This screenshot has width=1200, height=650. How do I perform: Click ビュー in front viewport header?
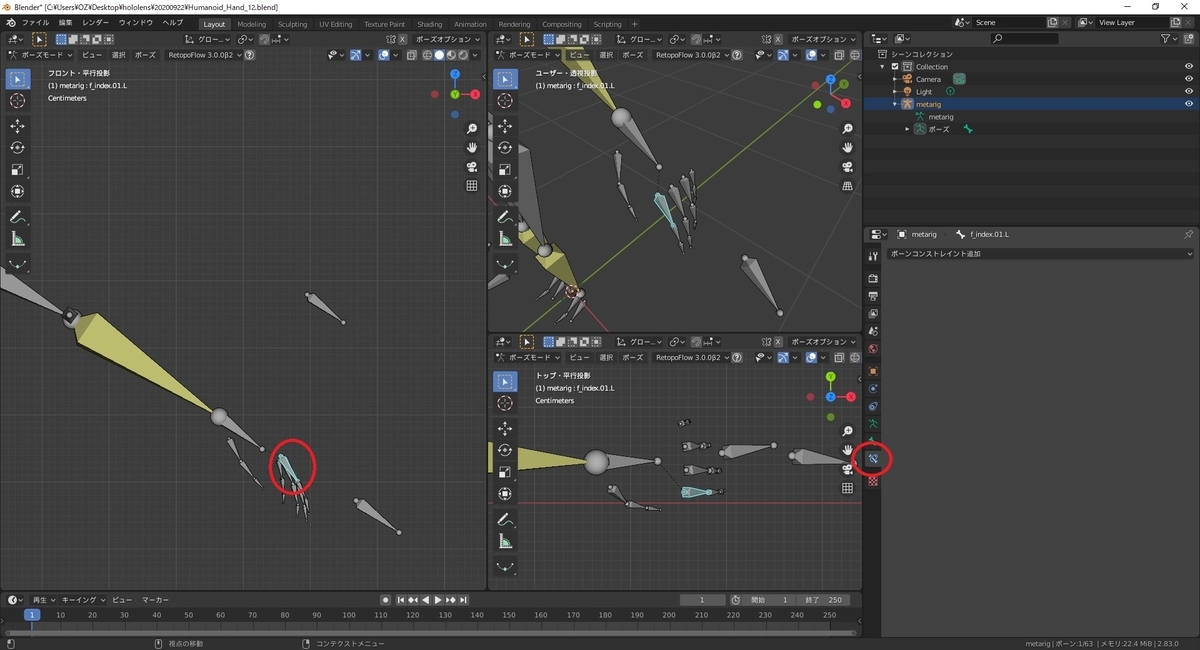pyautogui.click(x=91, y=55)
